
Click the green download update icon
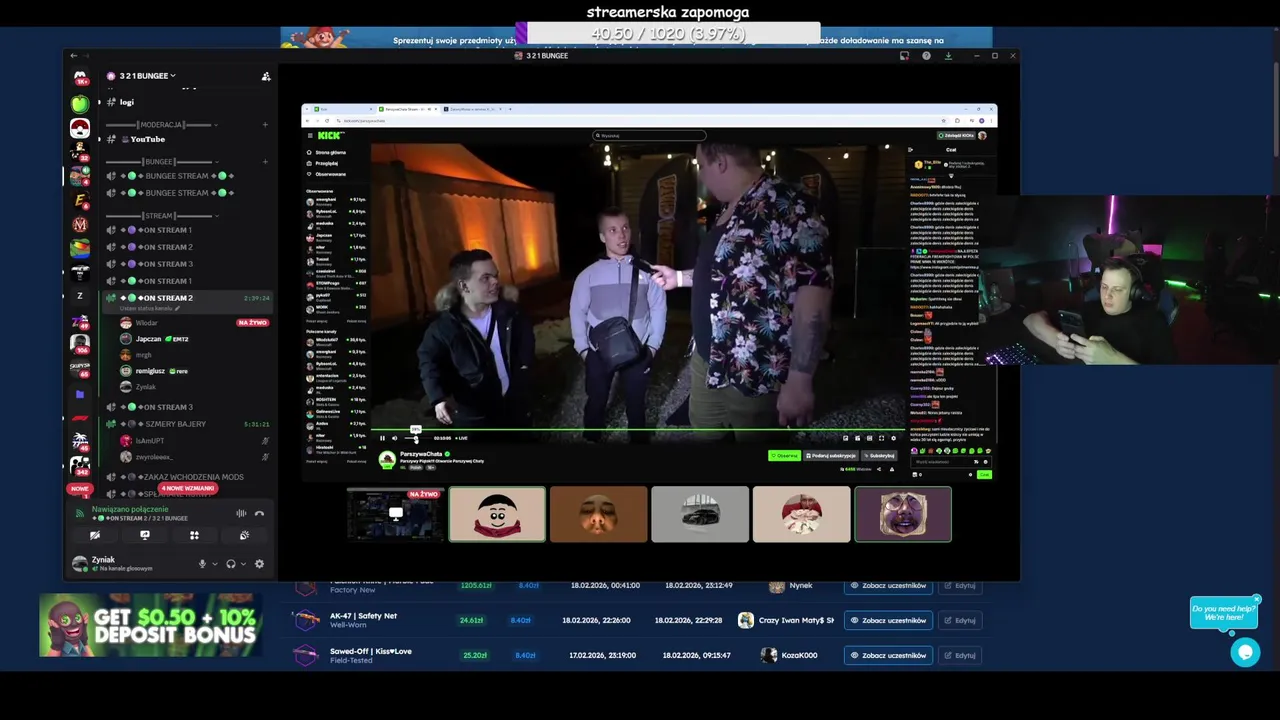coord(948,56)
